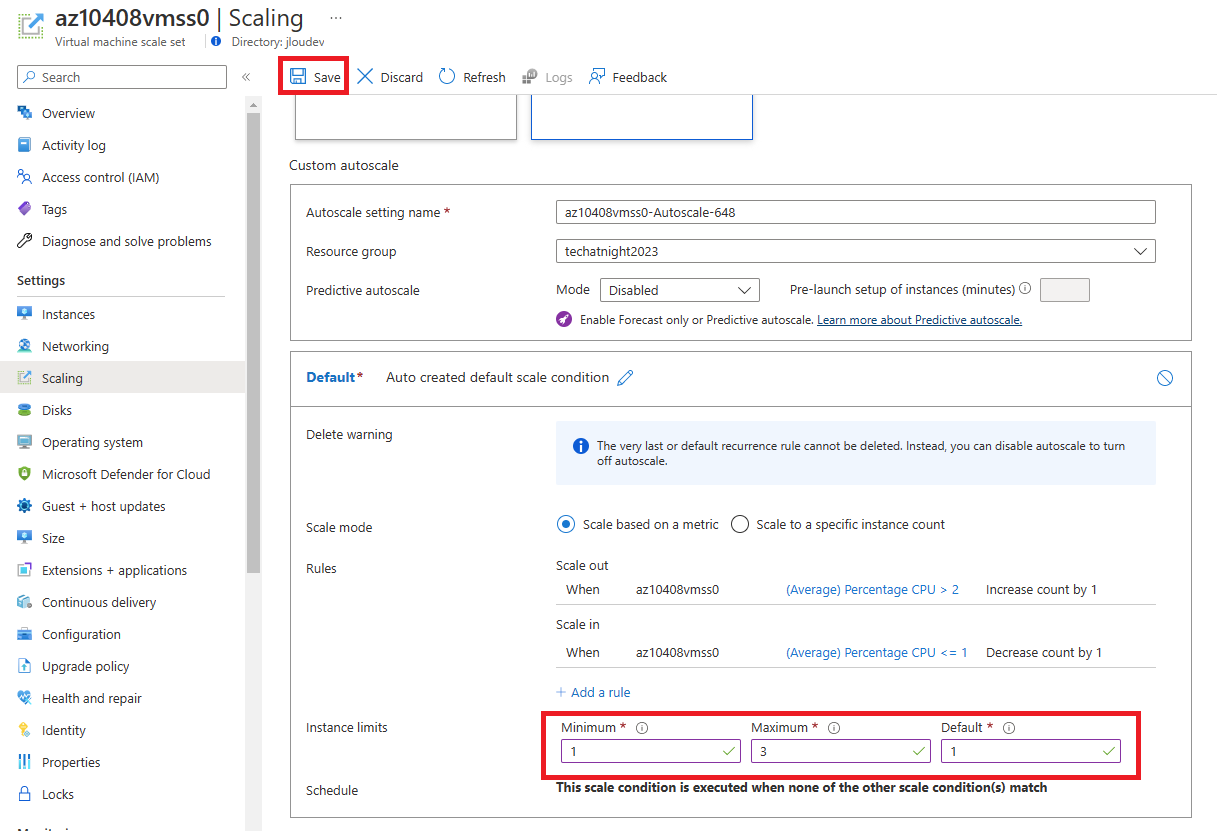
Task: Open the Resource group dropdown
Action: [x=855, y=251]
